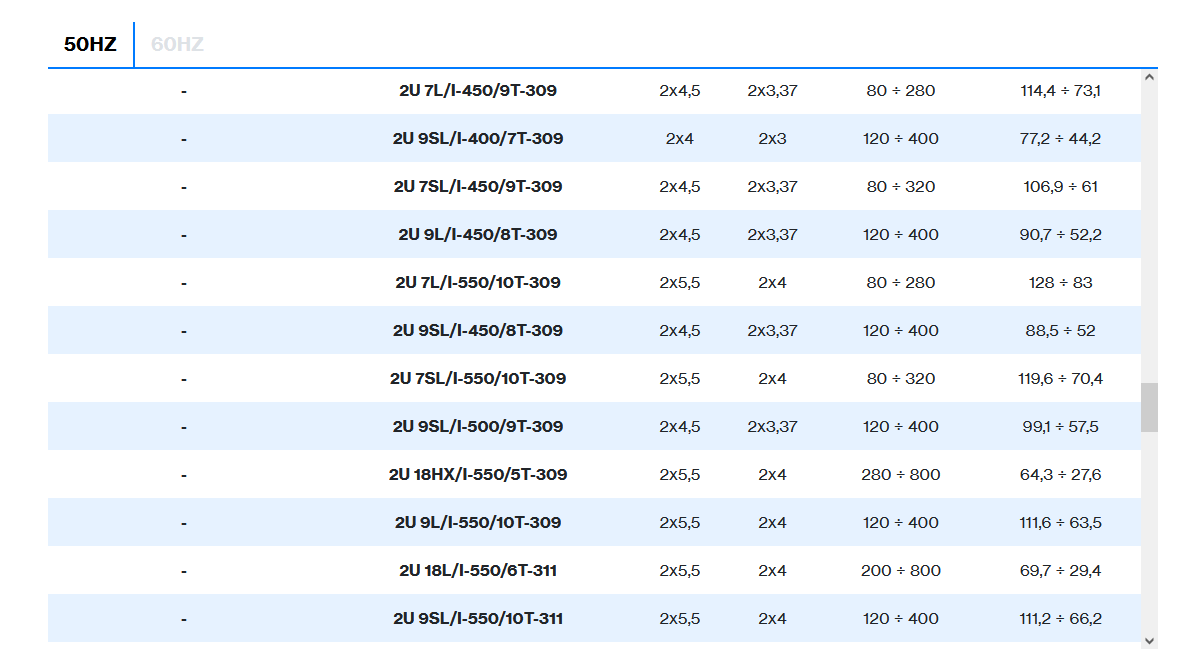The width and height of the screenshot is (1199, 665).
Task: Click the vertical scrollbar thumb
Action: tap(1149, 407)
